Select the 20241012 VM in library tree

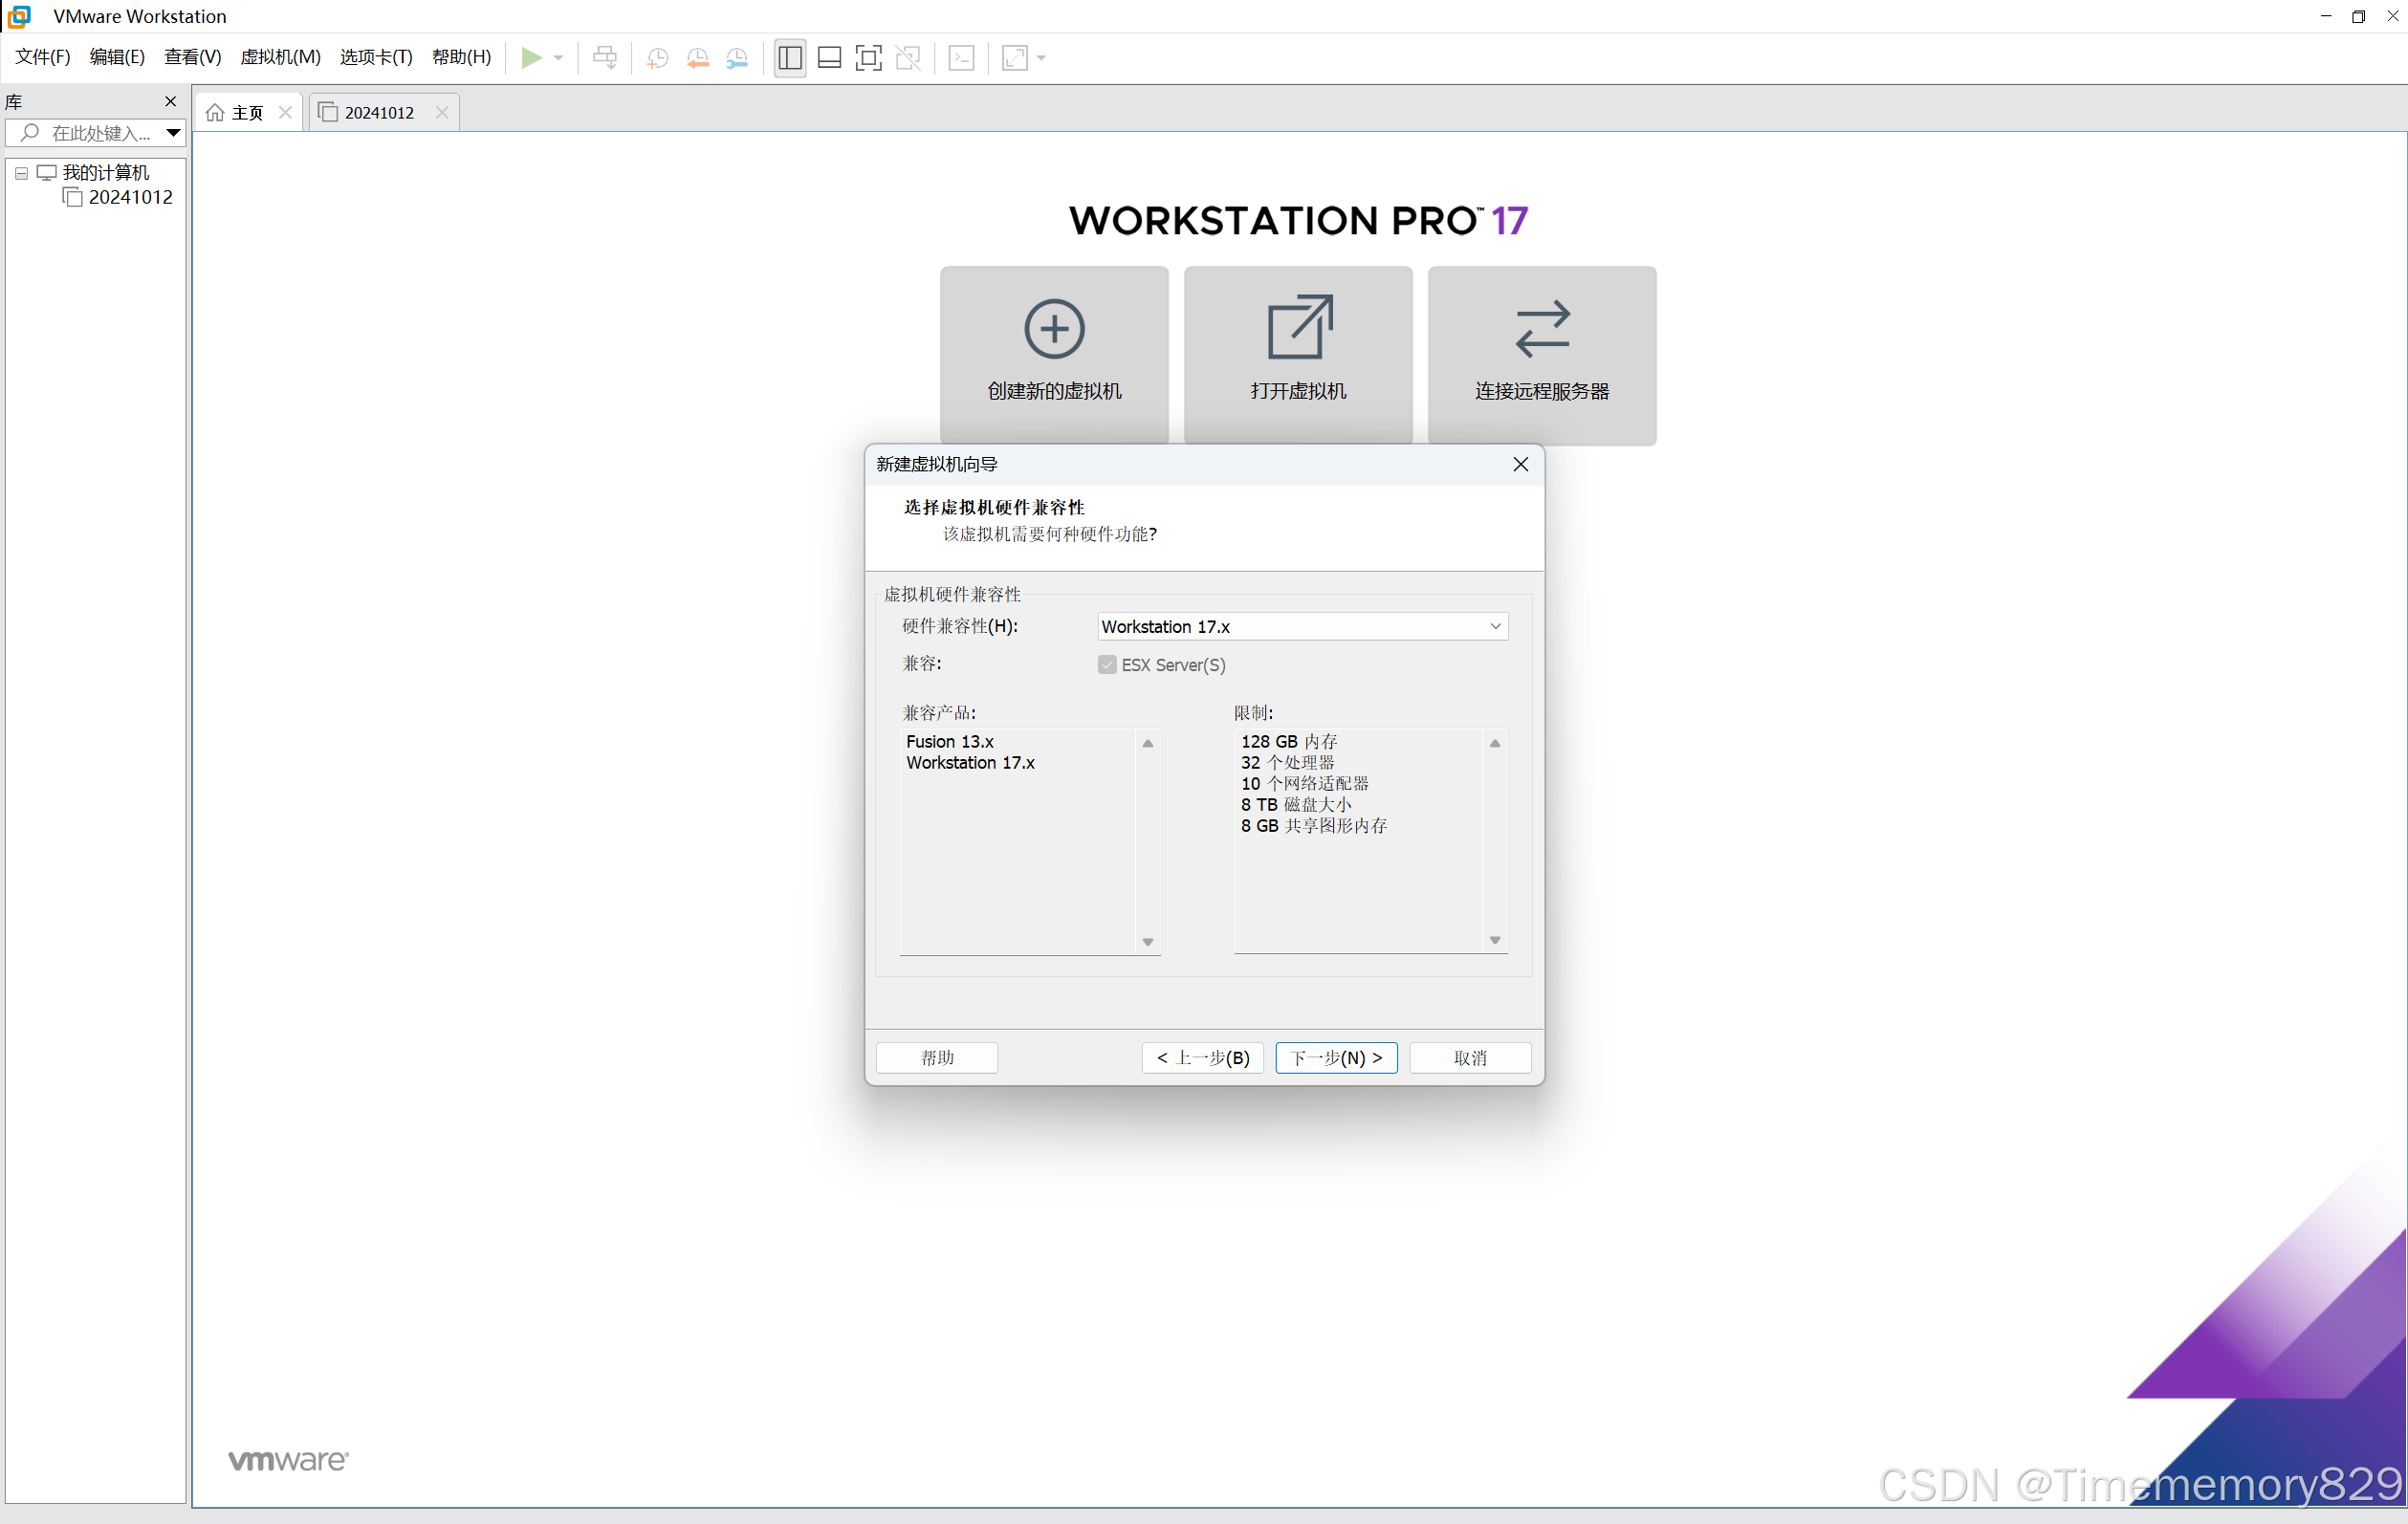pyautogui.click(x=130, y=197)
